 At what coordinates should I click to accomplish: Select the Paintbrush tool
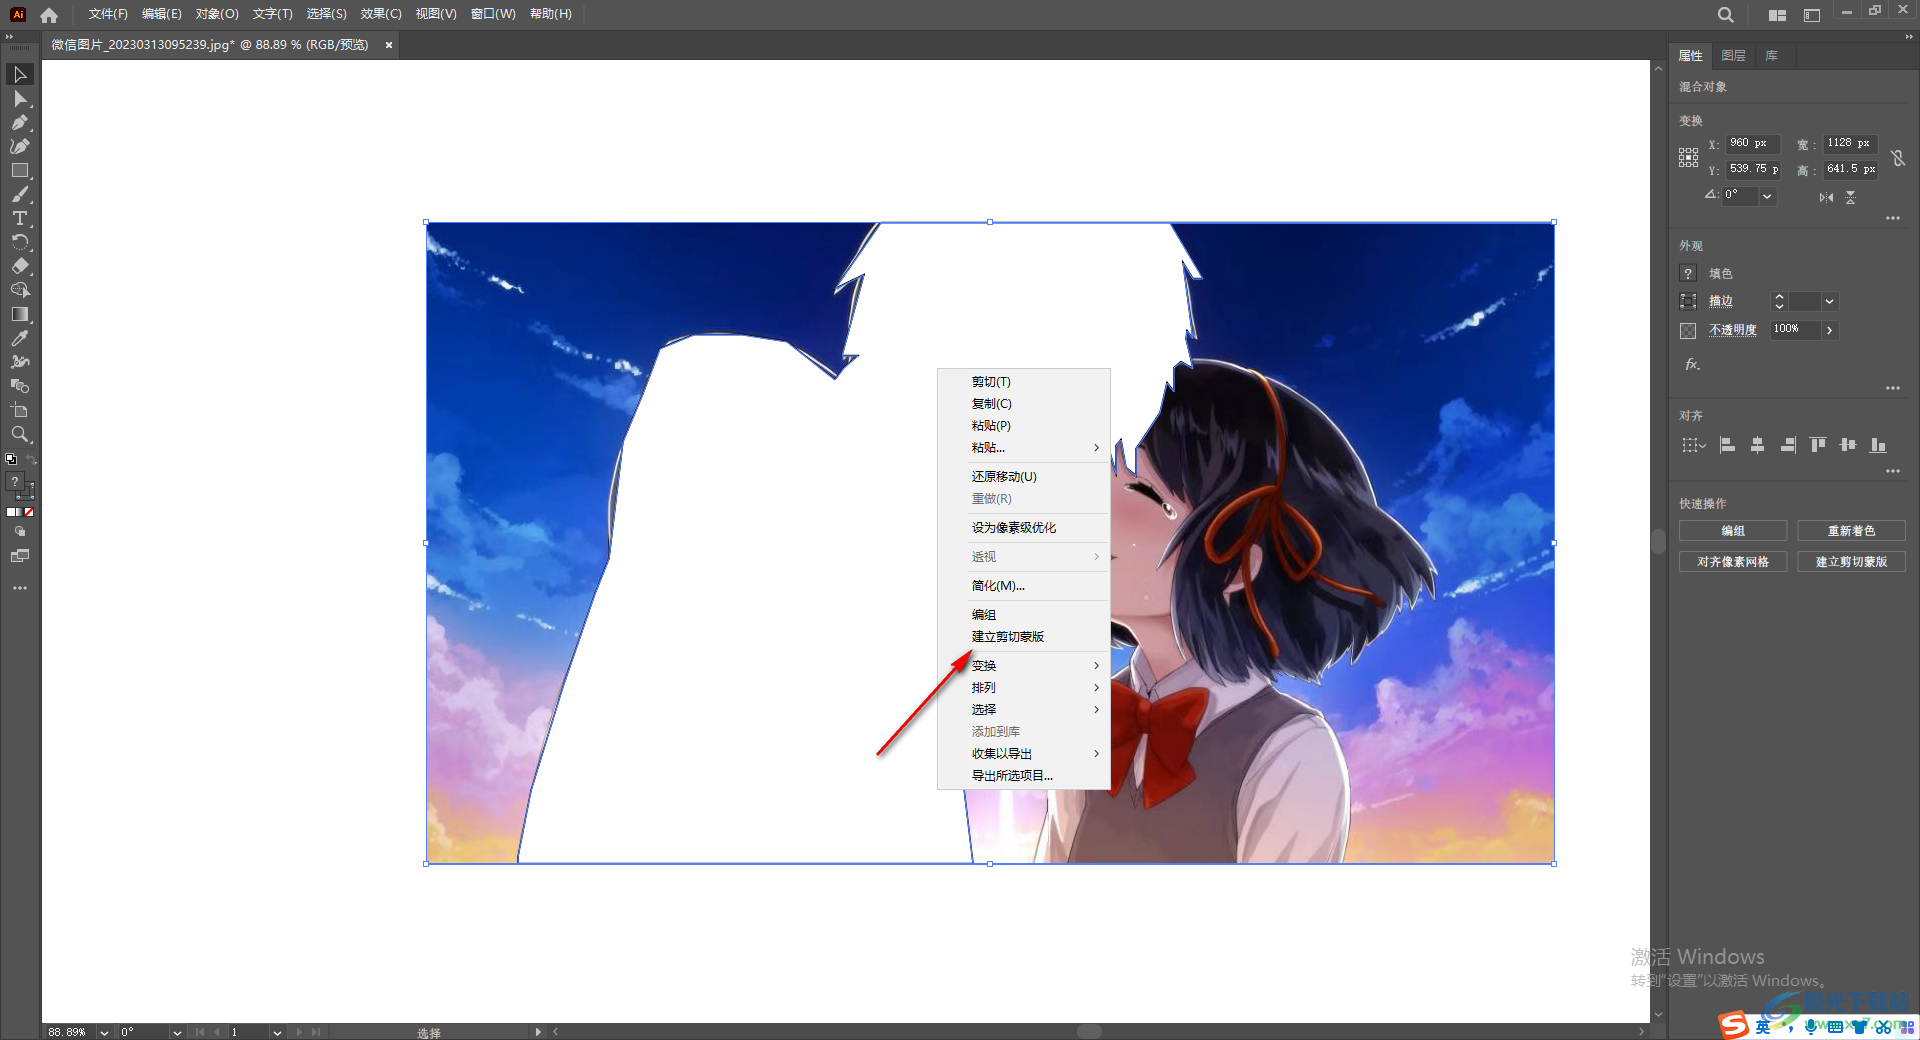[x=19, y=195]
